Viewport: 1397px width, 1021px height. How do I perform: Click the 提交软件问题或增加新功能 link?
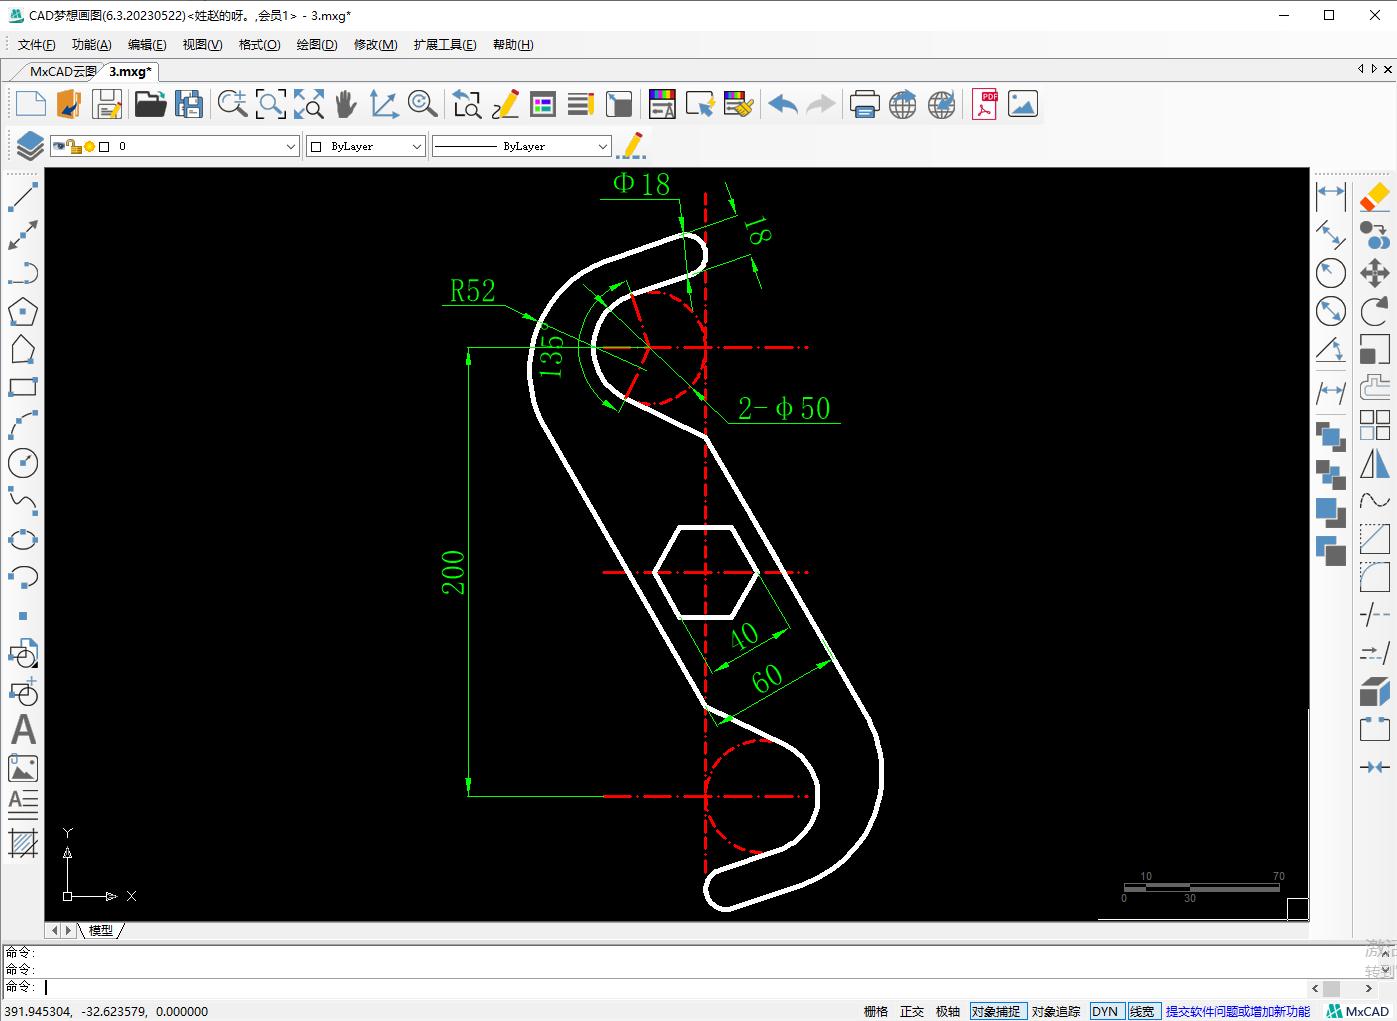[x=1237, y=1011]
